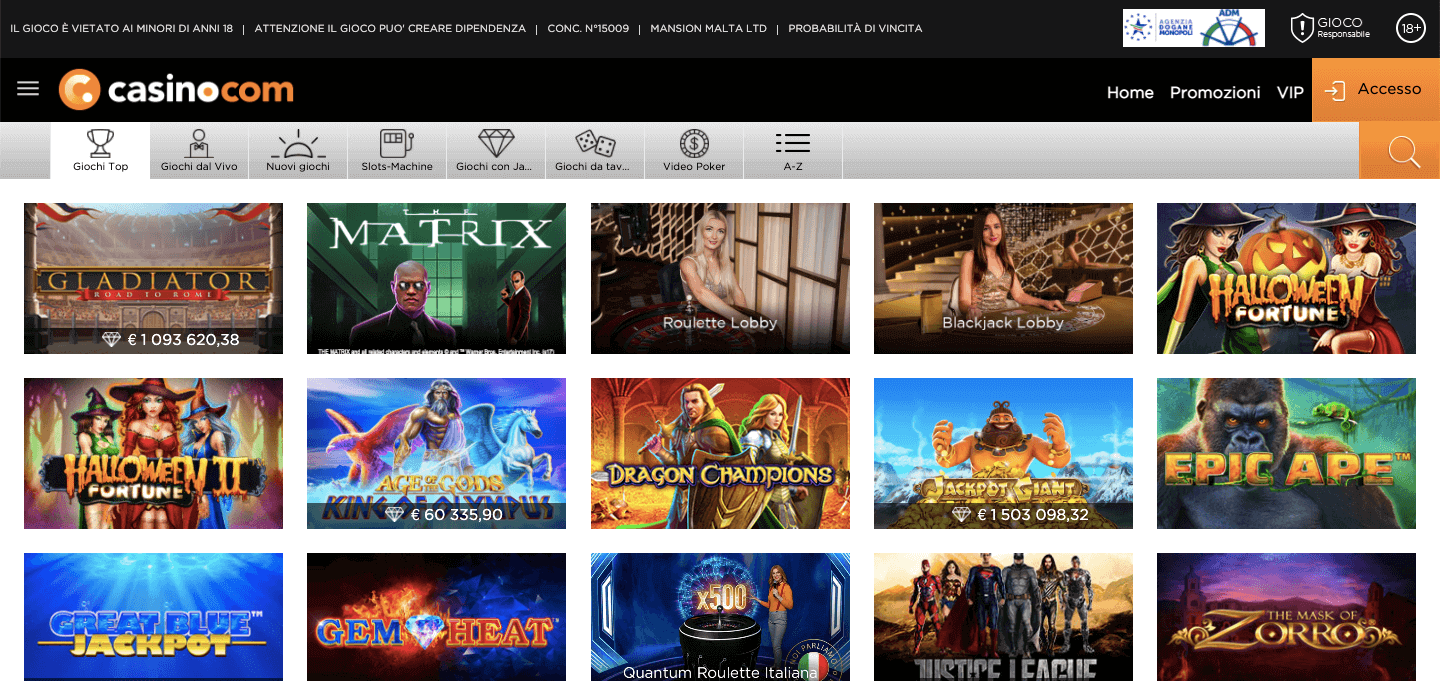Enter the Roulette Lobby
Image resolution: width=1440 pixels, height=681 pixels.
[x=720, y=278]
